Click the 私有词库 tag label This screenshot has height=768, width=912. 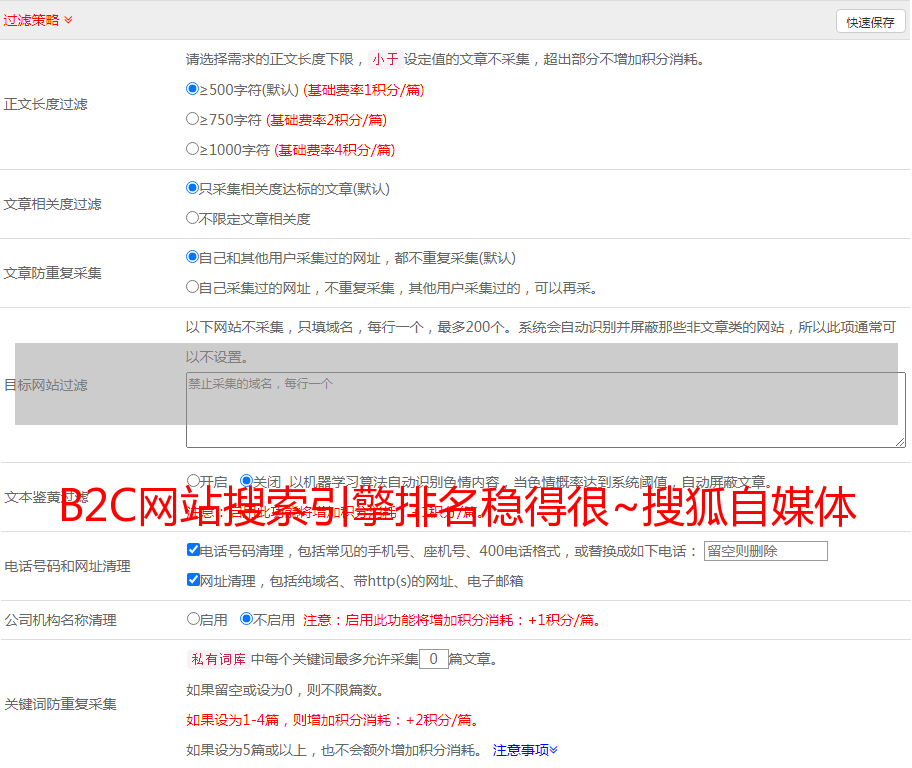coord(216,659)
